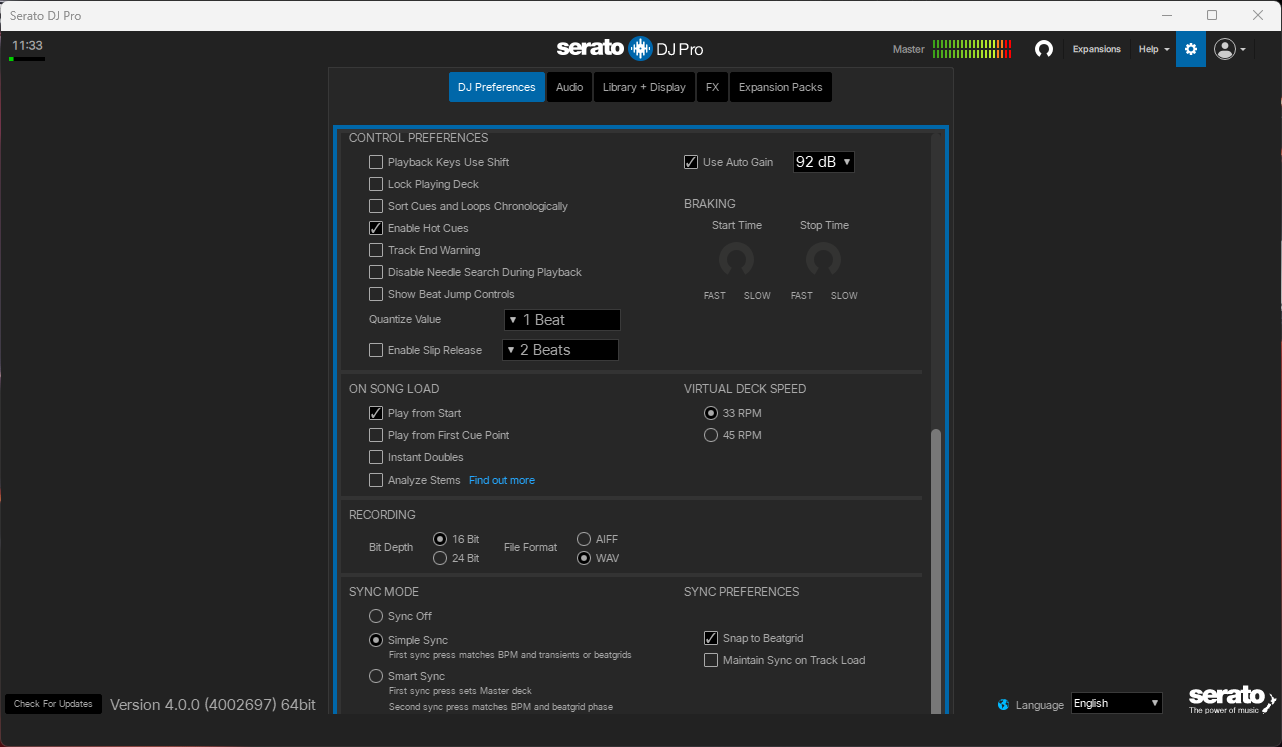Open the settings gear icon
The image size is (1282, 747).
tap(1190, 49)
